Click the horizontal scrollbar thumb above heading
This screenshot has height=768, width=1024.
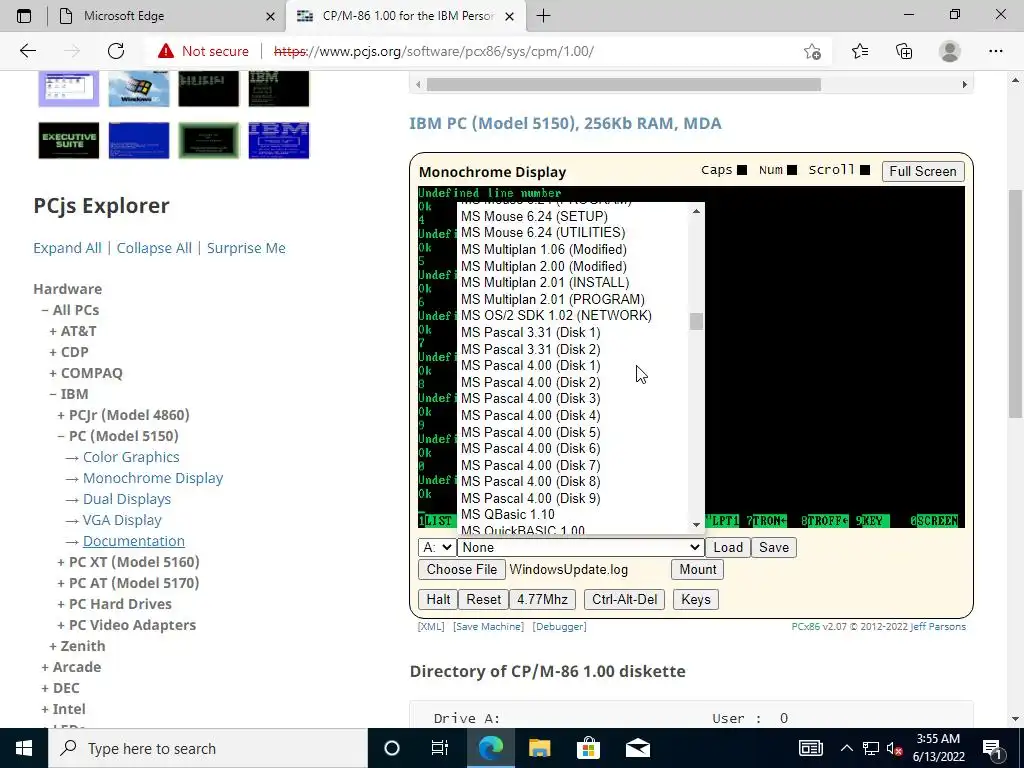click(x=624, y=84)
